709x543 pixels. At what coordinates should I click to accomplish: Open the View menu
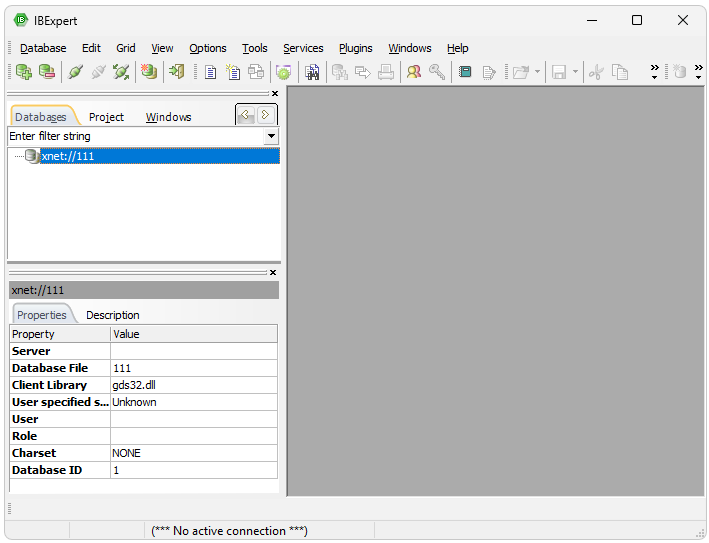(162, 48)
